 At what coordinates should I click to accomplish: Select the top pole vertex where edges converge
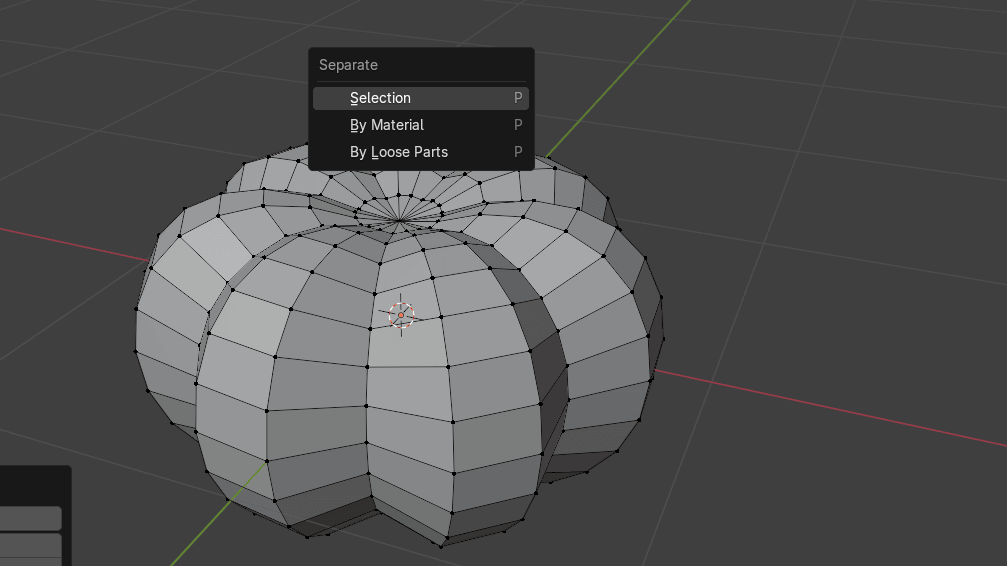tap(400, 221)
